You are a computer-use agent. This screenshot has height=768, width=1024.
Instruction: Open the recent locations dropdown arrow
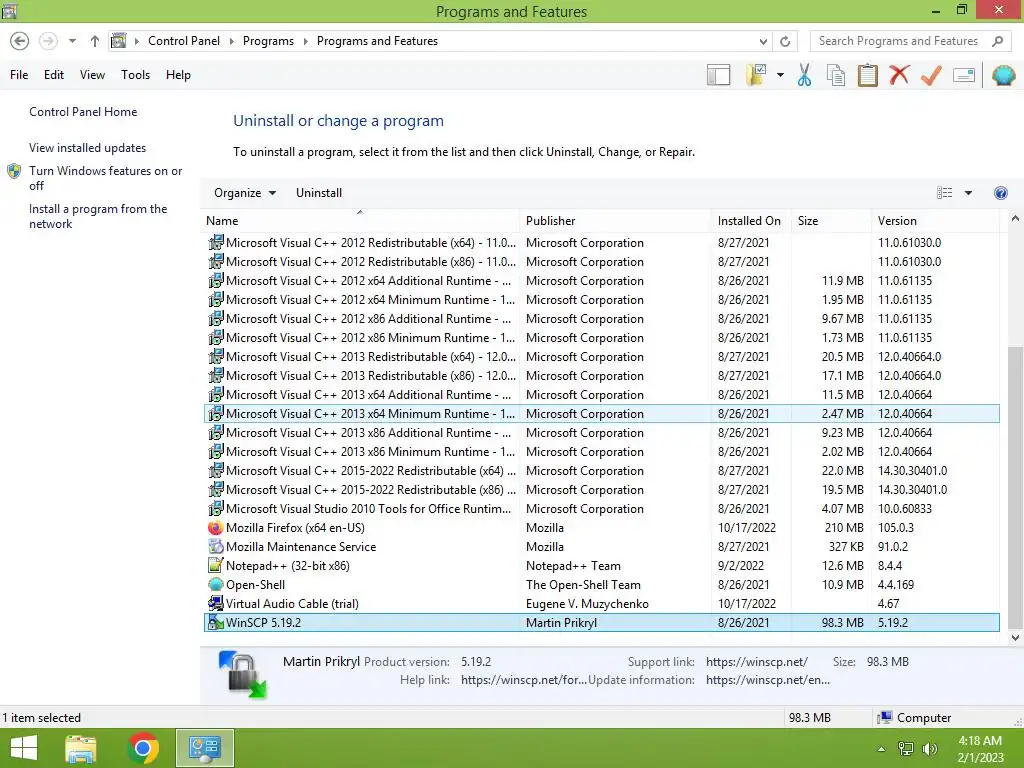click(x=72, y=41)
